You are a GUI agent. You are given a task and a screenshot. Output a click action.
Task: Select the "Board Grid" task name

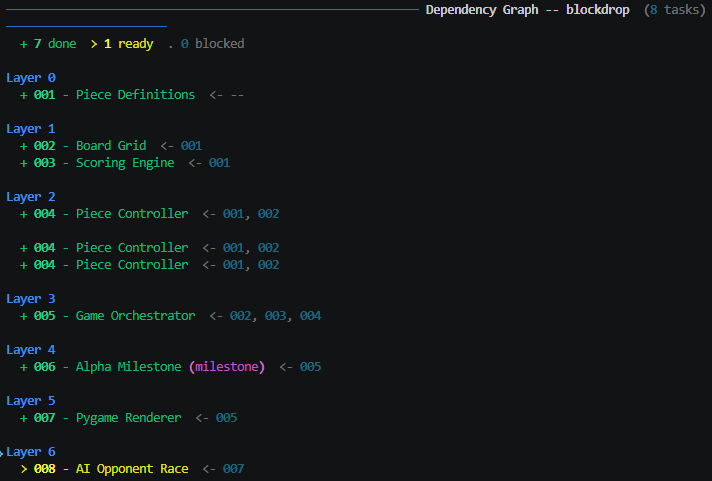point(111,146)
